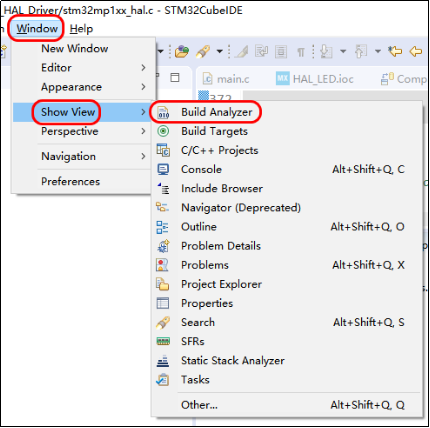Image resolution: width=430 pixels, height=428 pixels.
Task: Click the Properties view icon
Action: [163, 303]
